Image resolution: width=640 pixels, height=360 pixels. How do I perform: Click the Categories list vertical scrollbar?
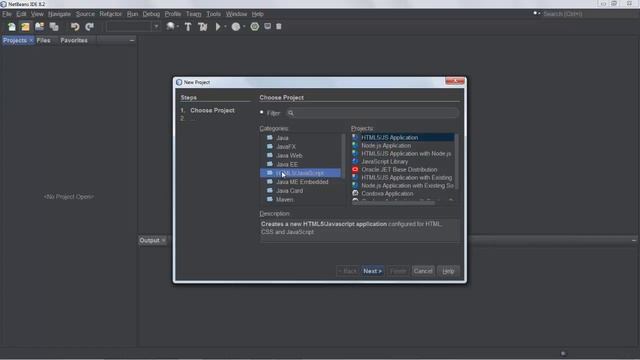343,155
